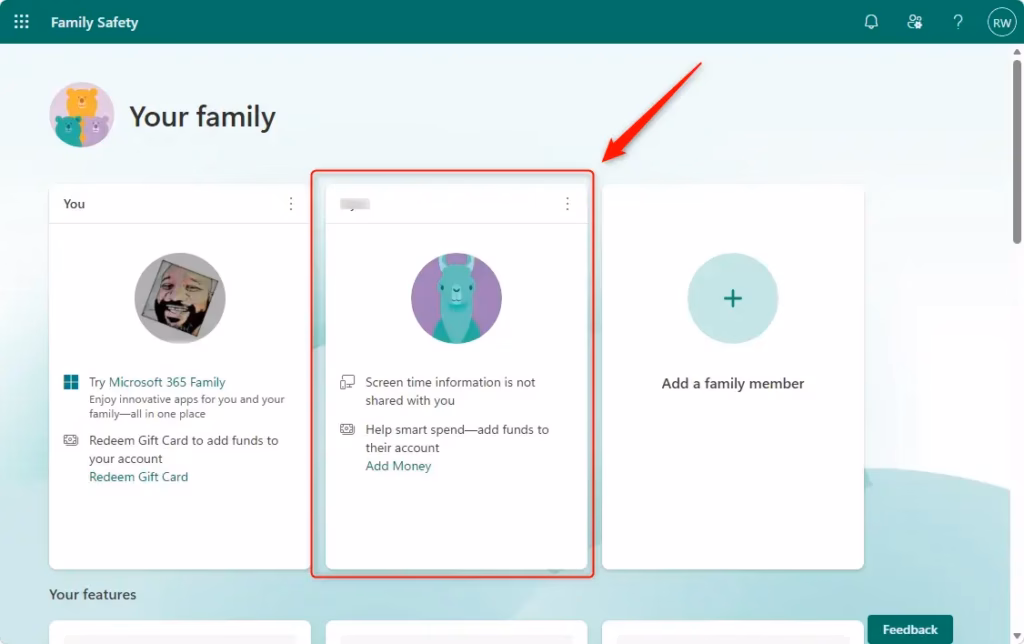Click Add Money link
Image resolution: width=1024 pixels, height=644 pixels.
pos(398,466)
